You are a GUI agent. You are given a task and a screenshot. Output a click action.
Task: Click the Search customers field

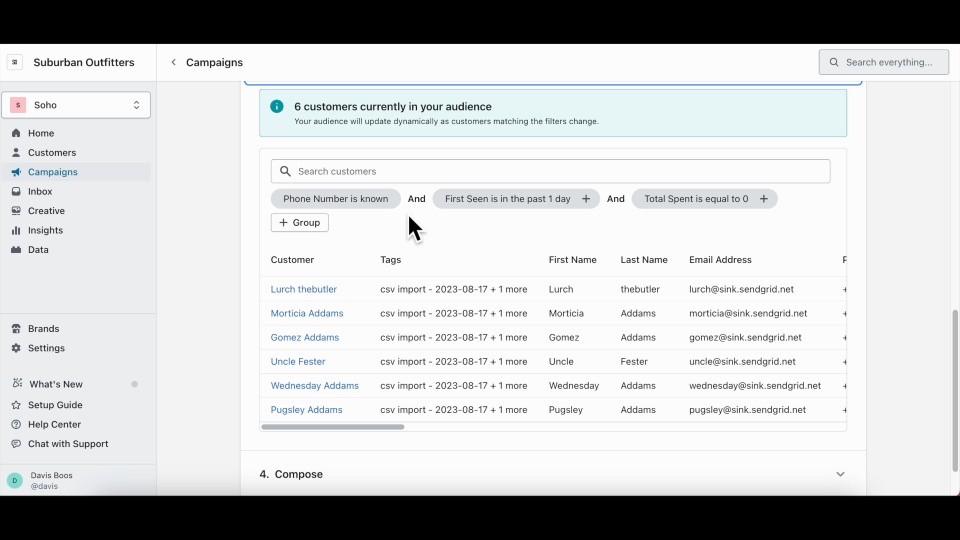(560, 171)
